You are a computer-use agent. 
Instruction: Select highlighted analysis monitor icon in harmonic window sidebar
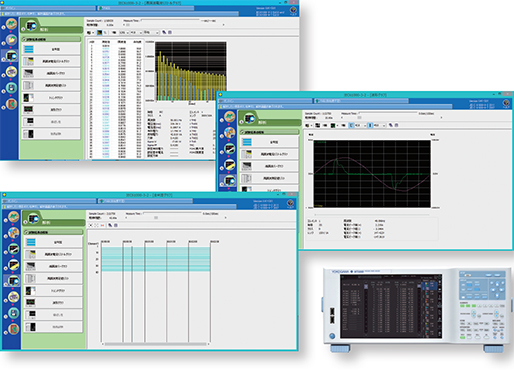point(11,56)
